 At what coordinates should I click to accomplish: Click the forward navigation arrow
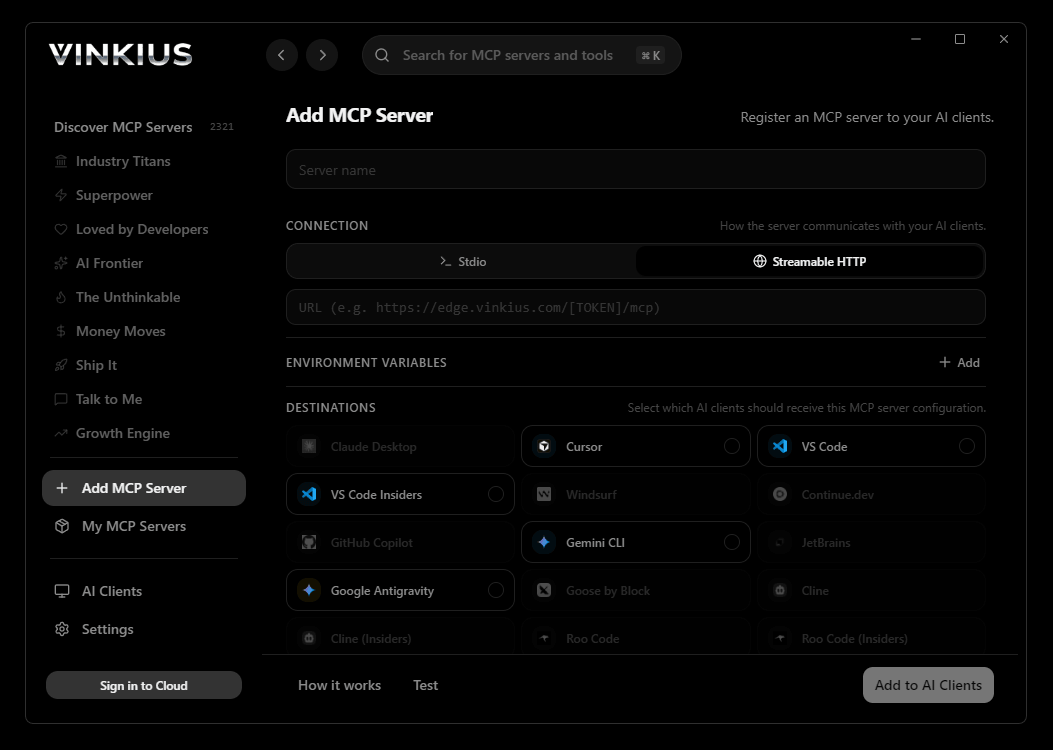click(322, 55)
